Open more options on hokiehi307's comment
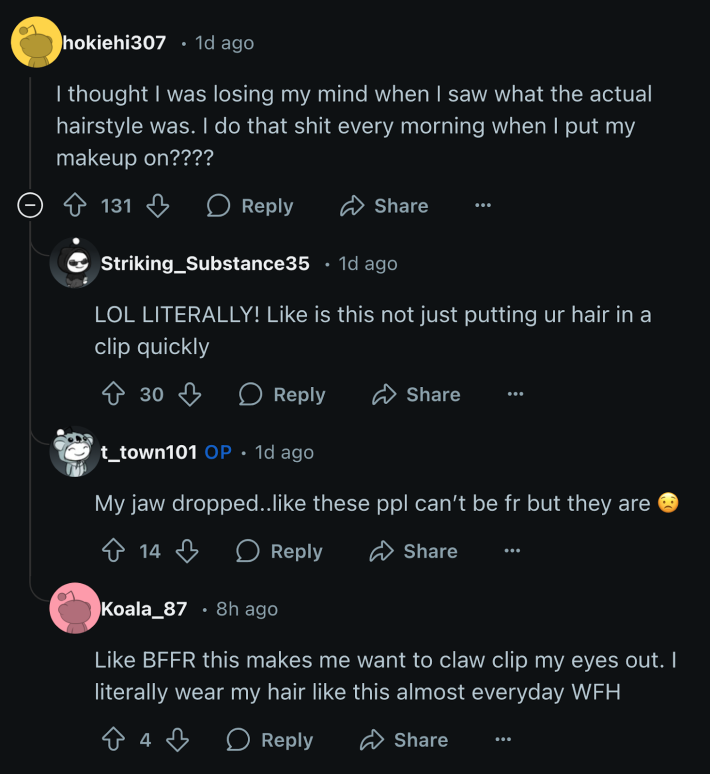Viewport: 710px width, 774px height. click(x=483, y=206)
